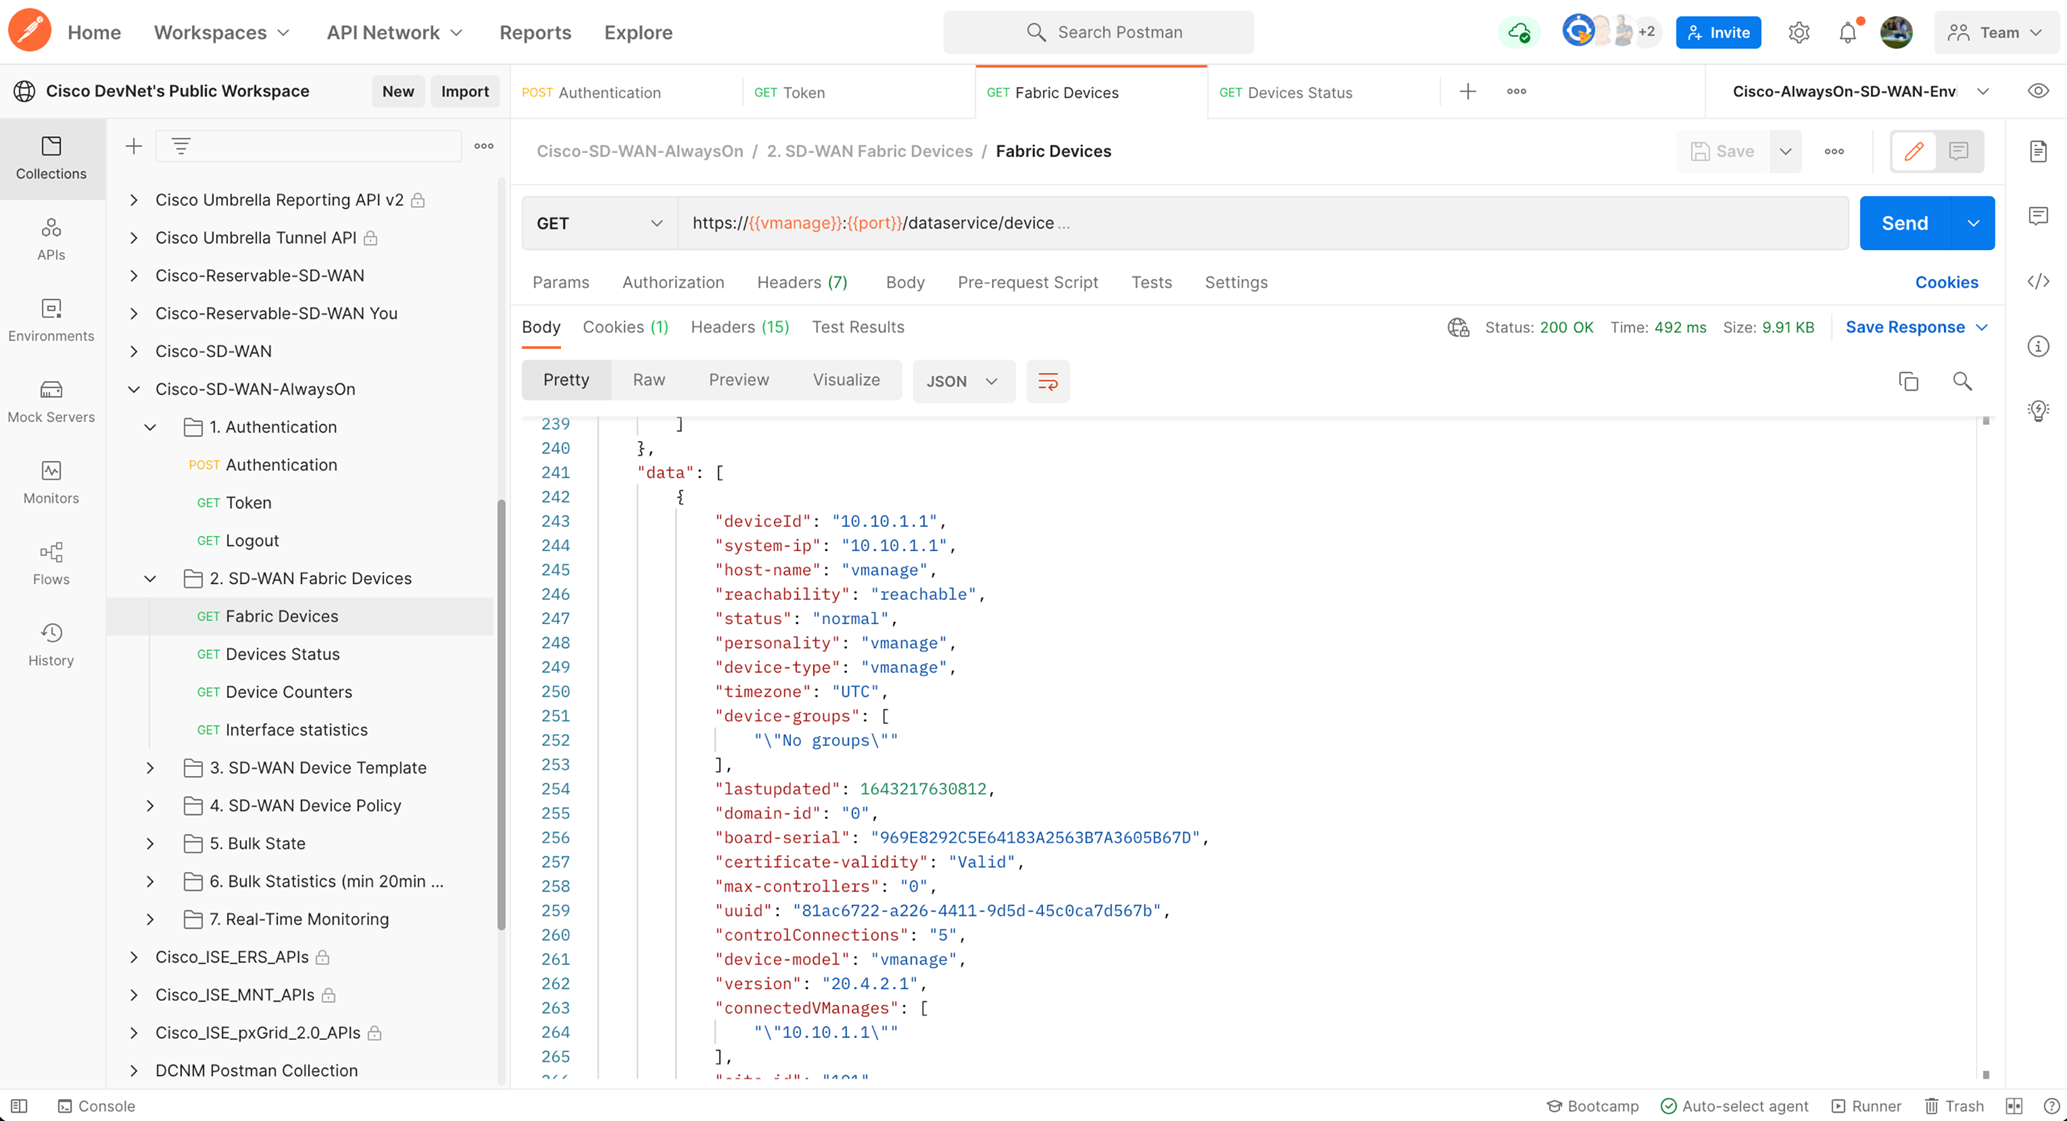Open the notifications bell icon
The image size is (2067, 1121).
coord(1847,32)
